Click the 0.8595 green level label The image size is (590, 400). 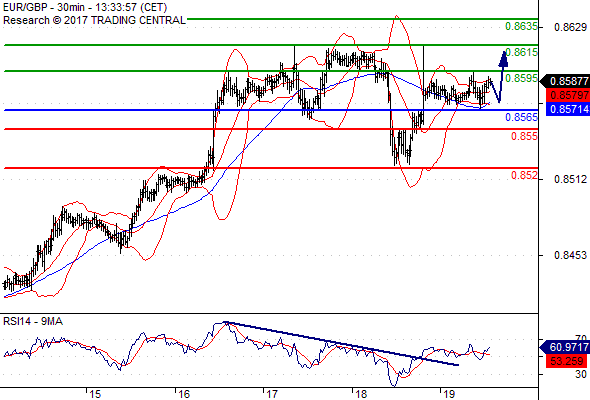click(521, 78)
